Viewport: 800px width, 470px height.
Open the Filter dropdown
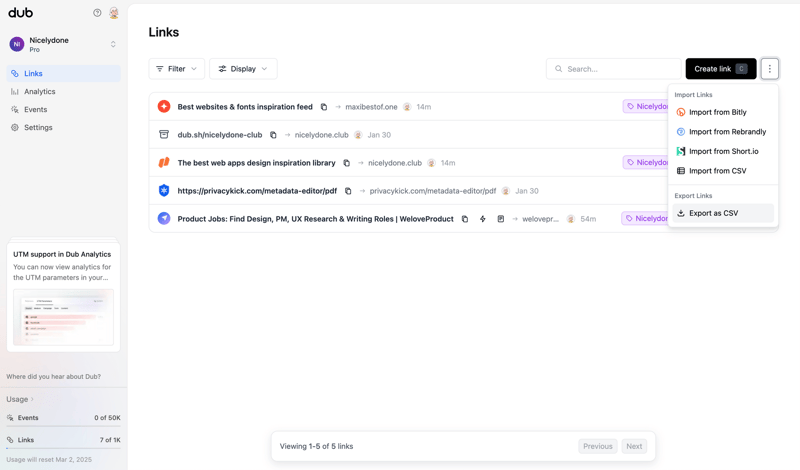coord(177,69)
